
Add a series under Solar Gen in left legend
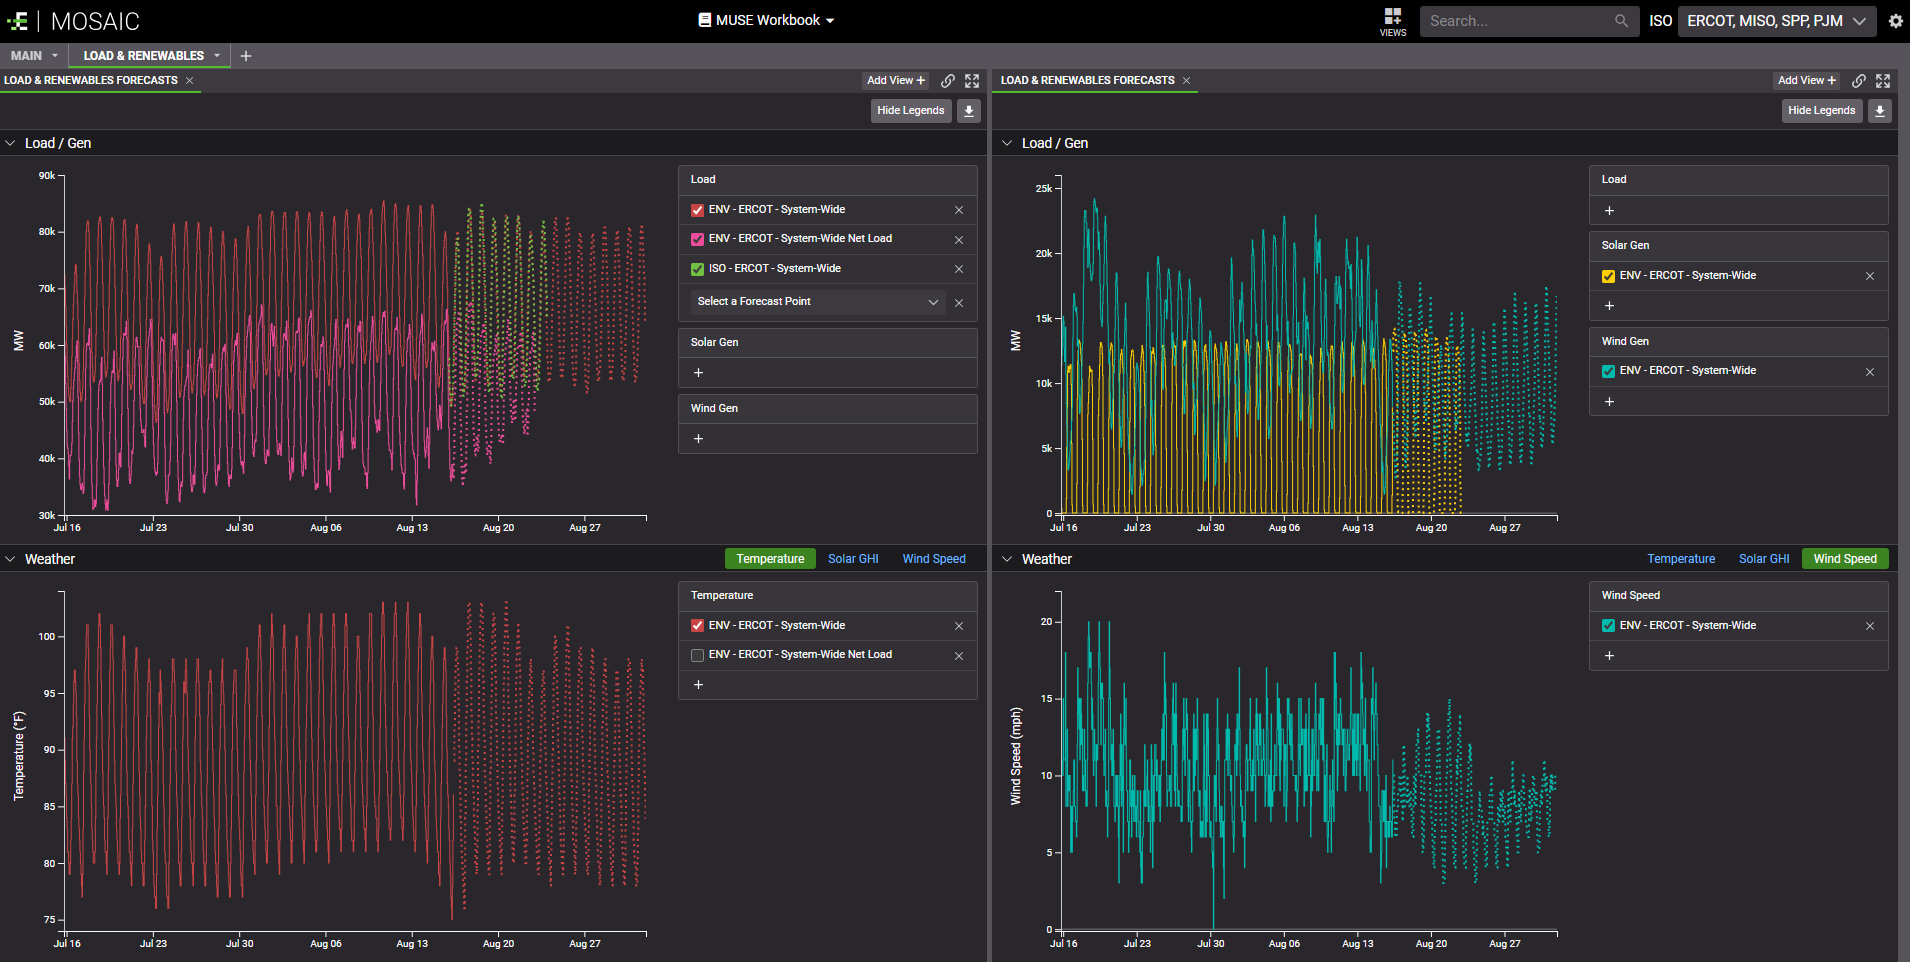(698, 373)
